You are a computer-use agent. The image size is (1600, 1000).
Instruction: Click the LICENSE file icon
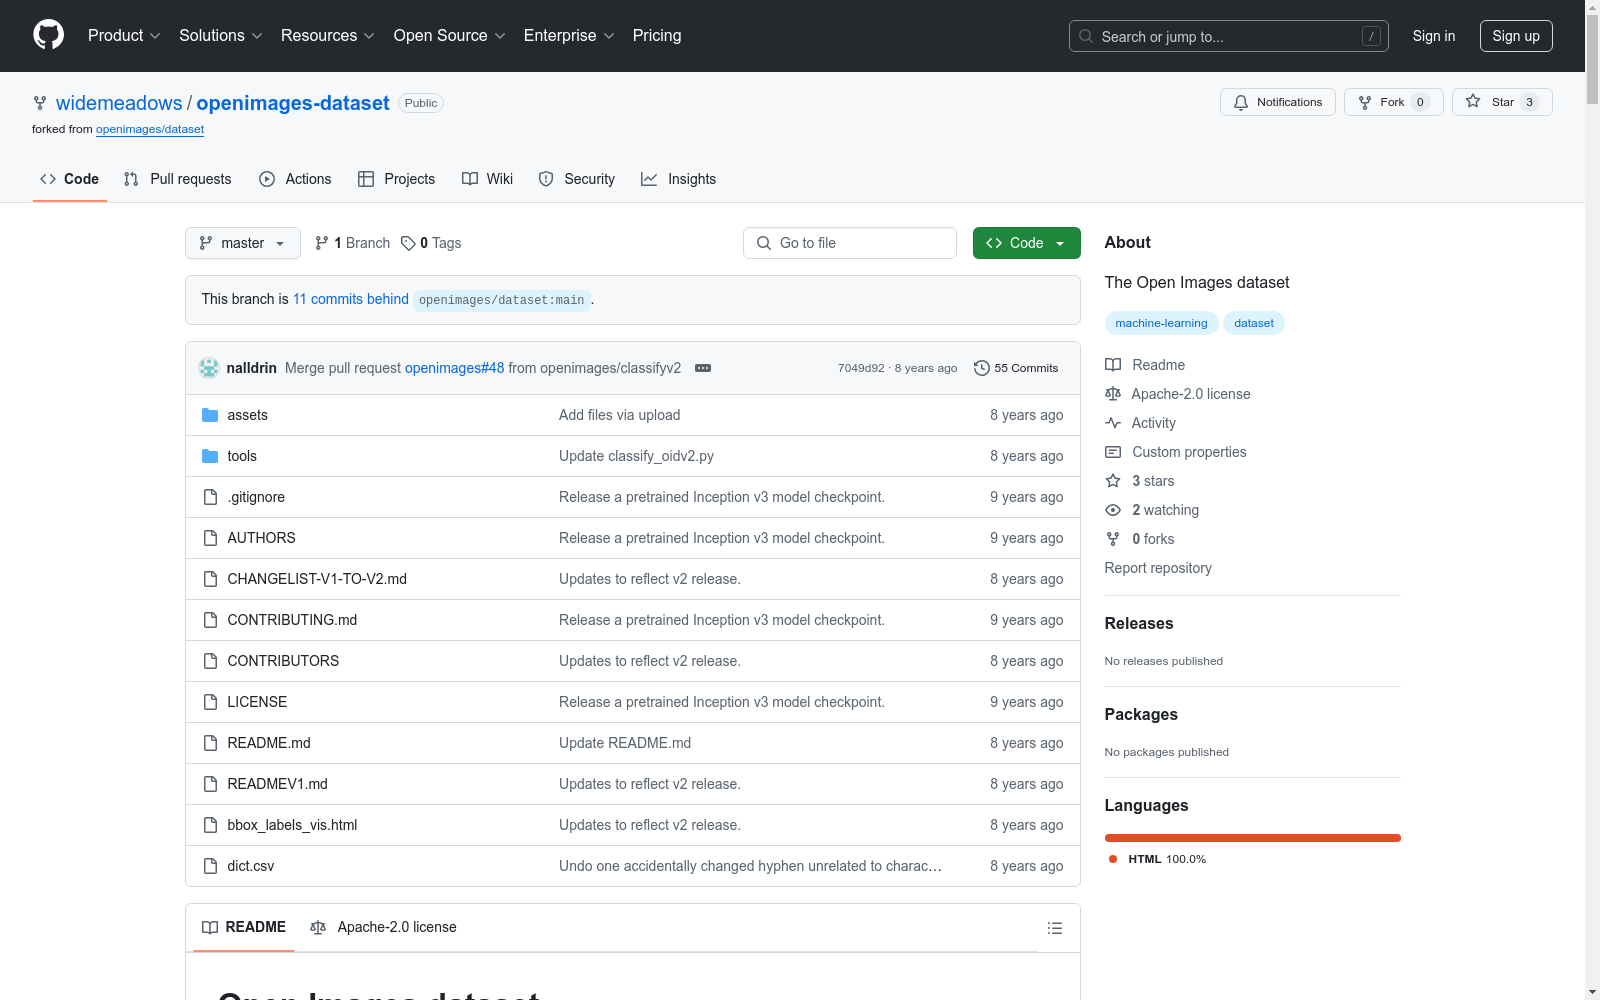[x=210, y=702]
